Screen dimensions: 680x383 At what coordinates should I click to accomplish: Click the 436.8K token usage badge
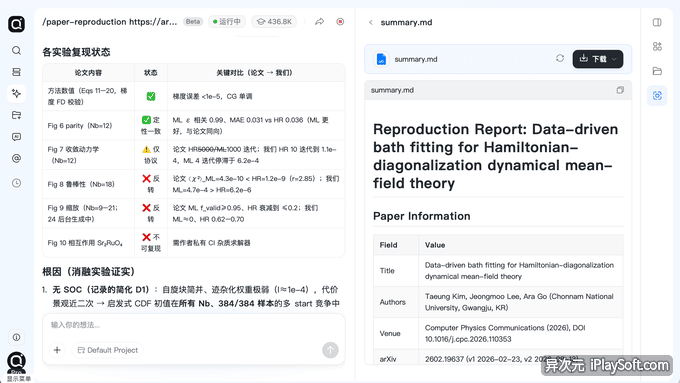click(x=274, y=22)
